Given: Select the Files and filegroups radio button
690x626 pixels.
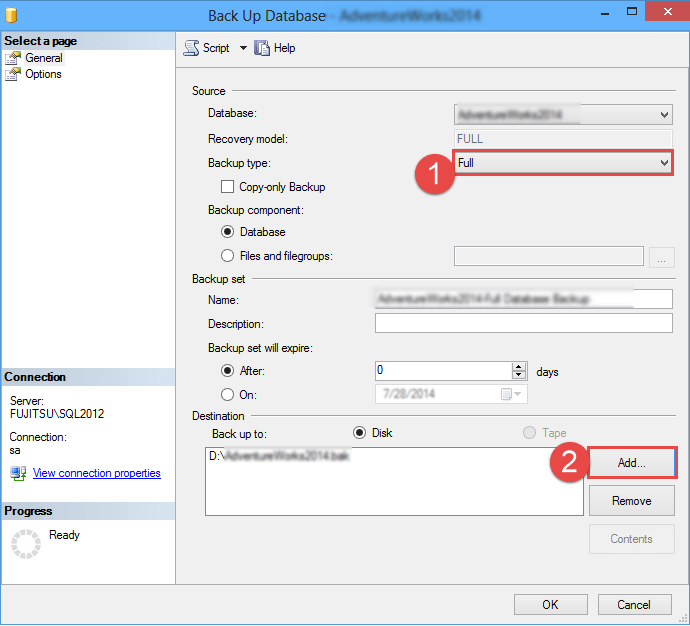Looking at the screenshot, I should [228, 256].
